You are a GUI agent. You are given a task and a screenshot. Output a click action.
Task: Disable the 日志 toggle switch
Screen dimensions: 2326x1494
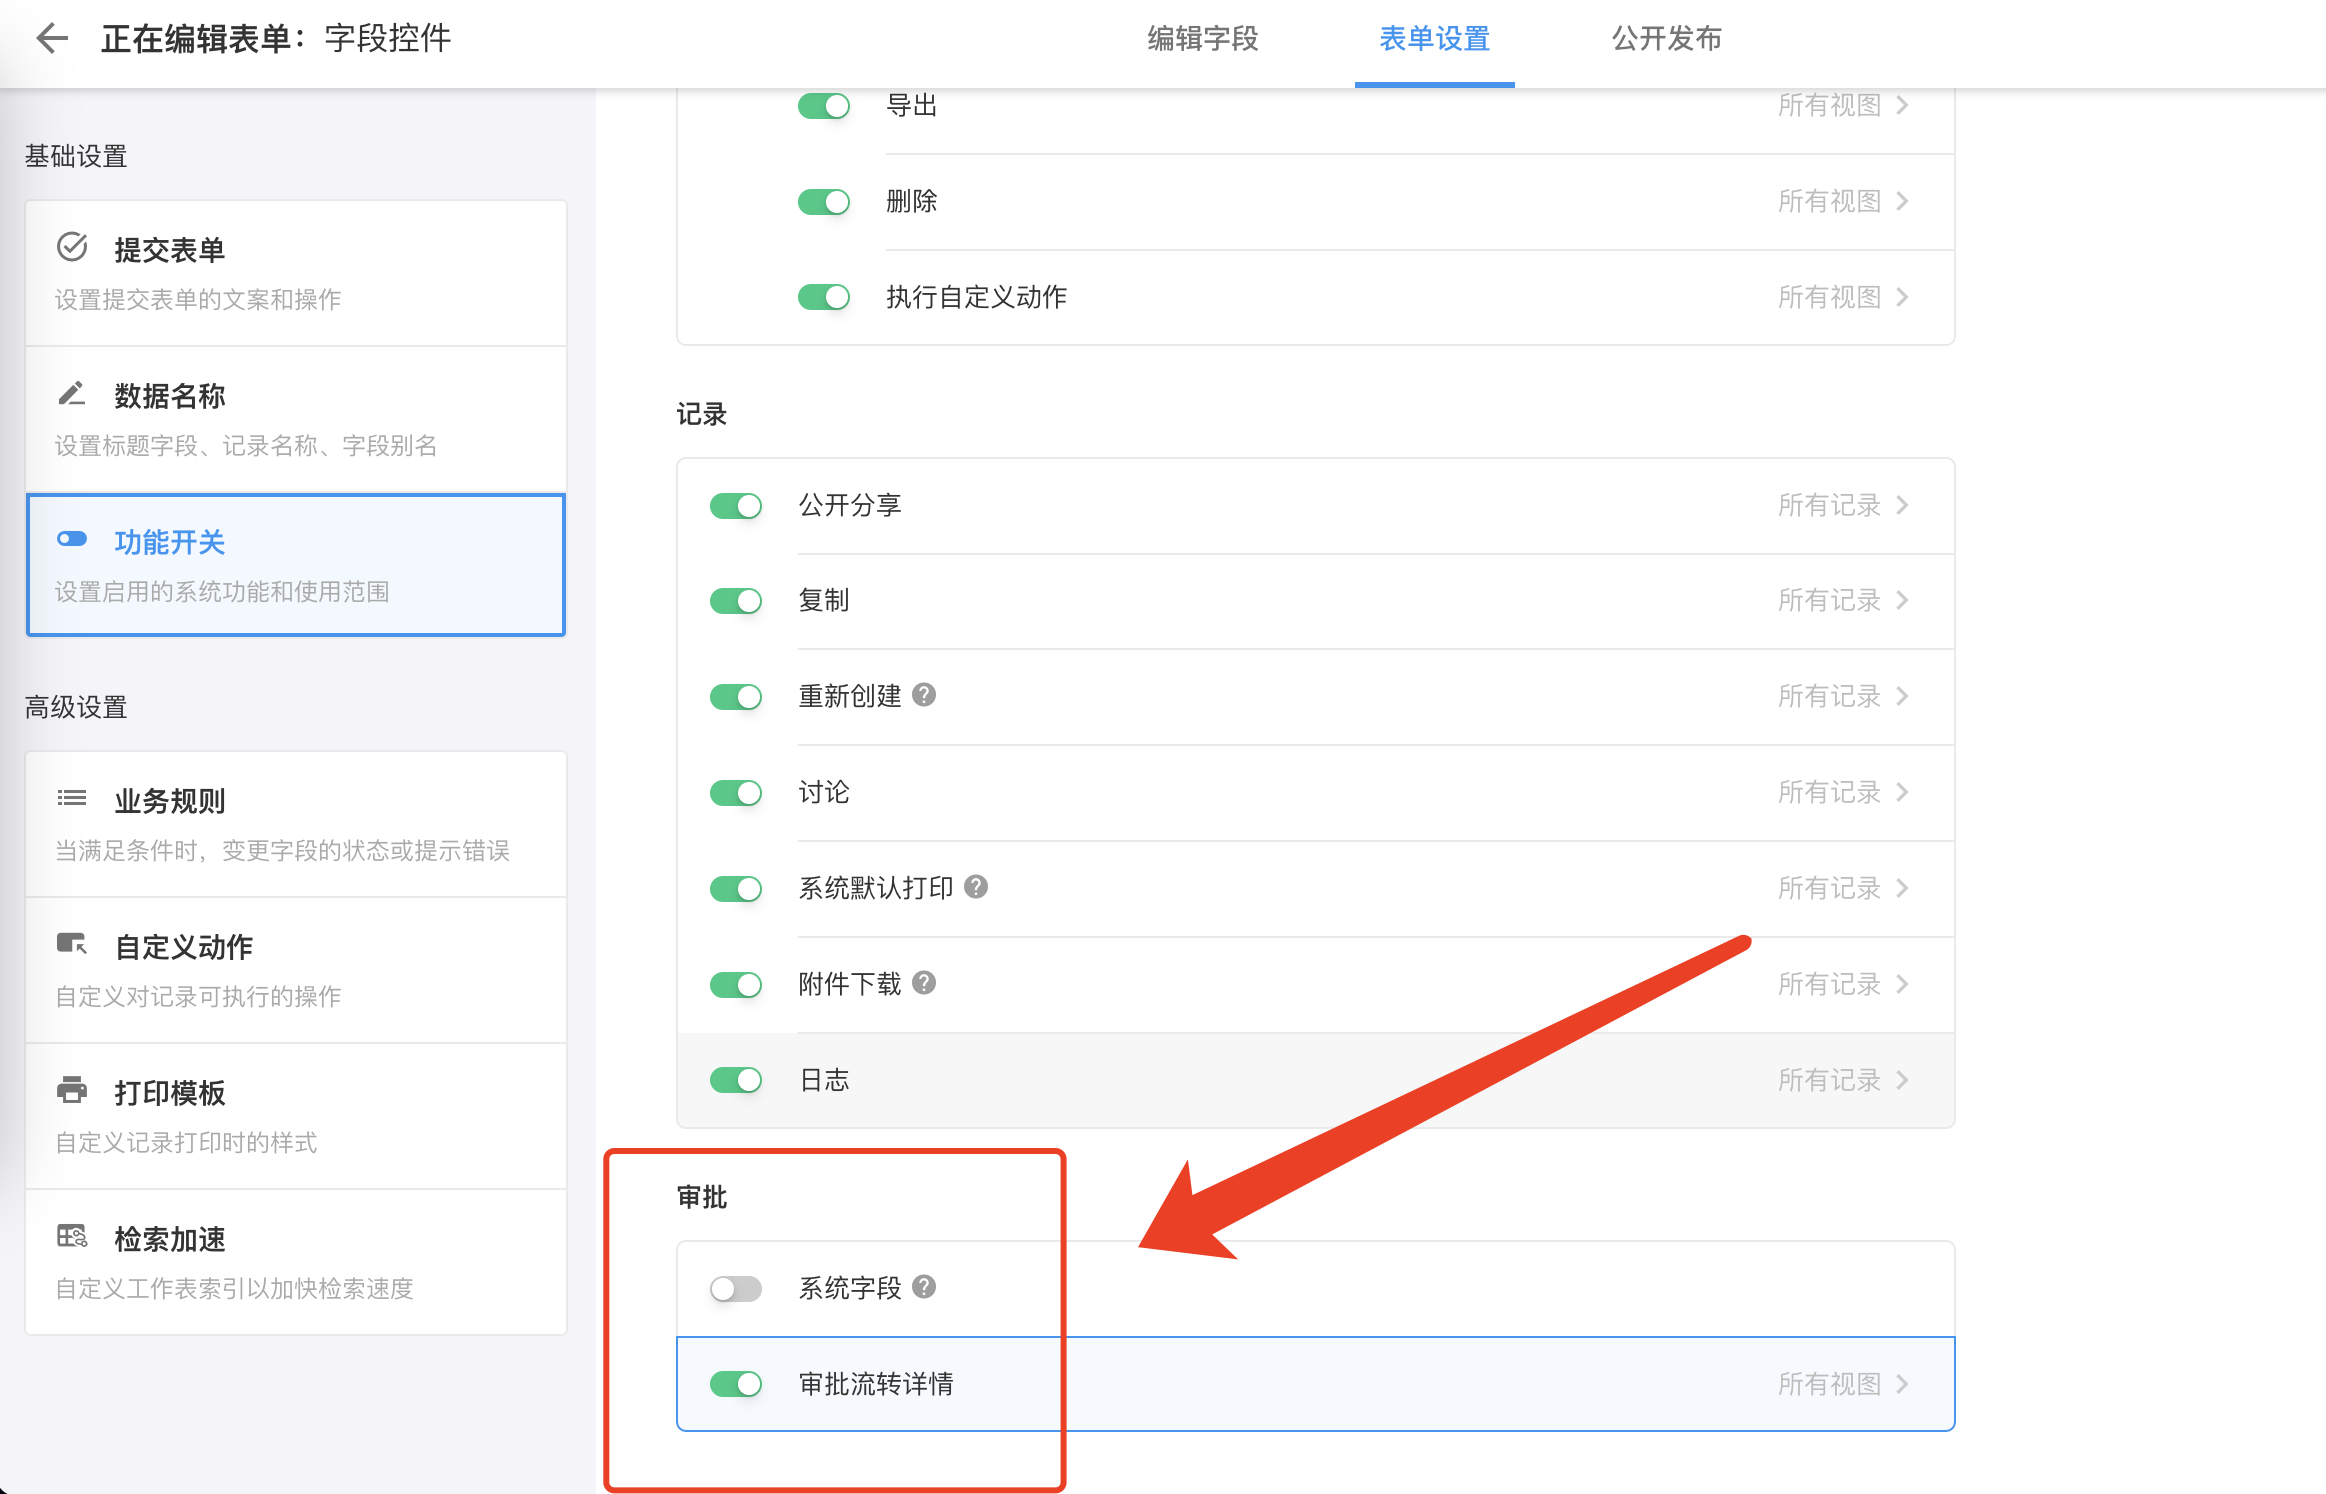click(x=736, y=1080)
